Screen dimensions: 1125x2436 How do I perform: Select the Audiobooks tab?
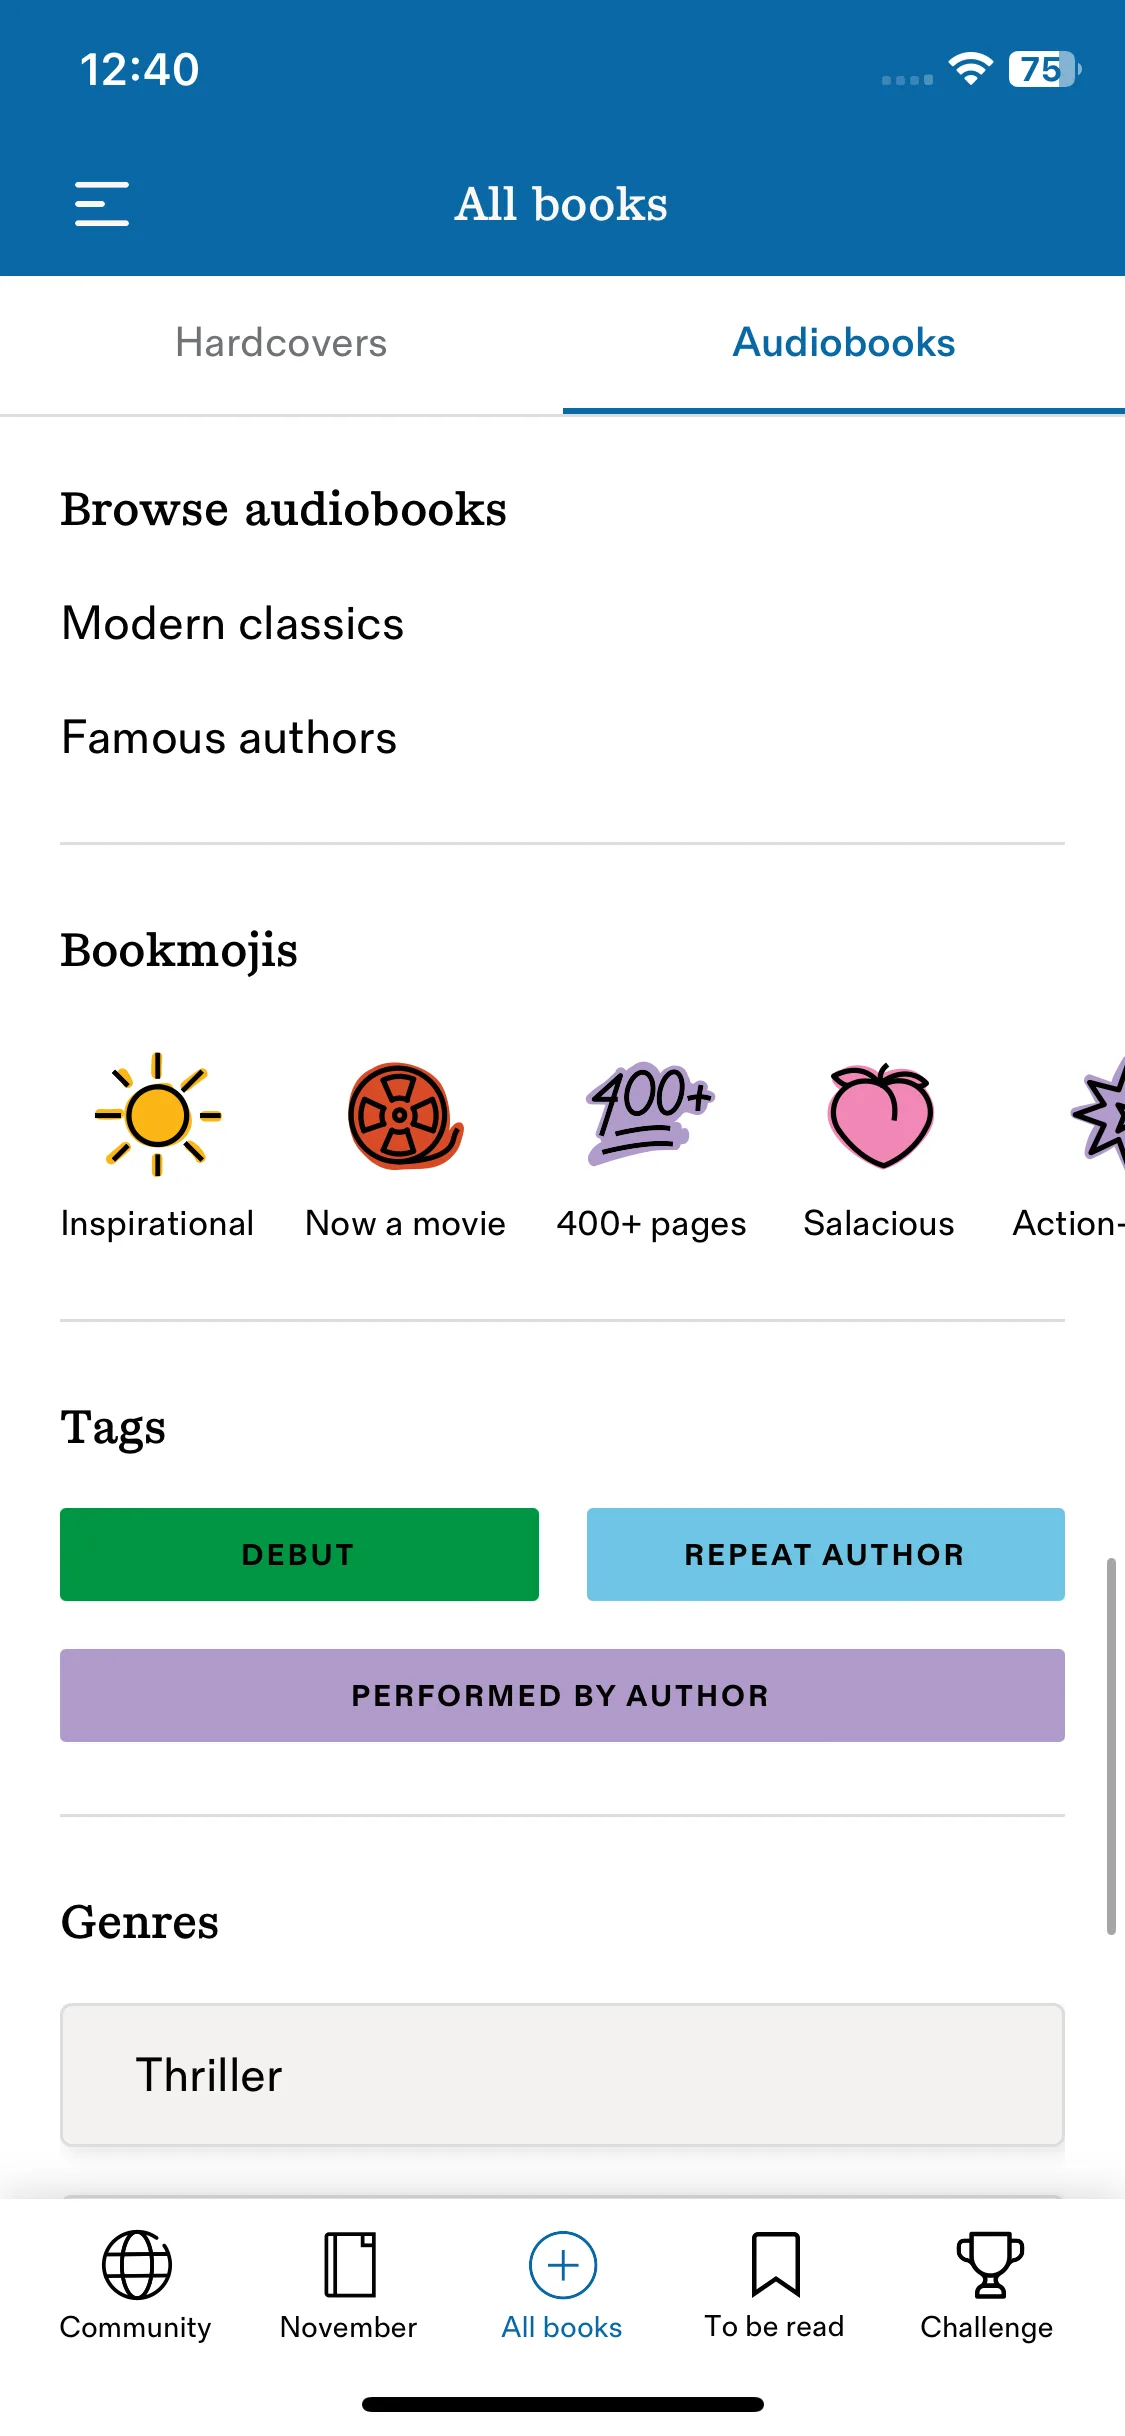844,343
